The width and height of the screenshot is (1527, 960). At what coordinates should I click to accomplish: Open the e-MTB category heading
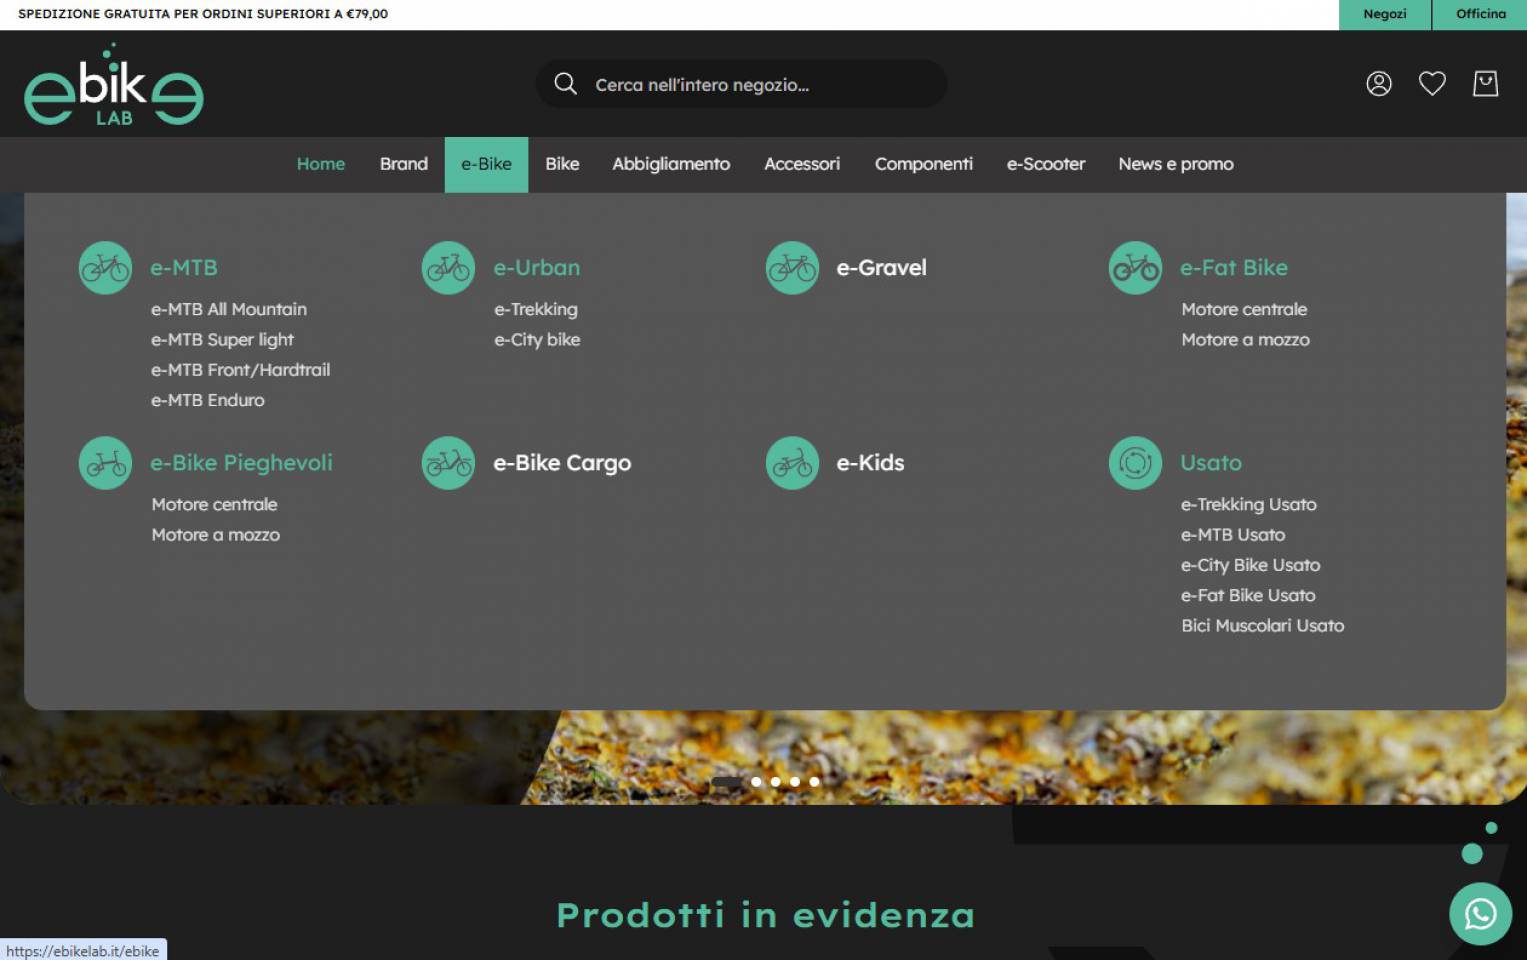184,268
